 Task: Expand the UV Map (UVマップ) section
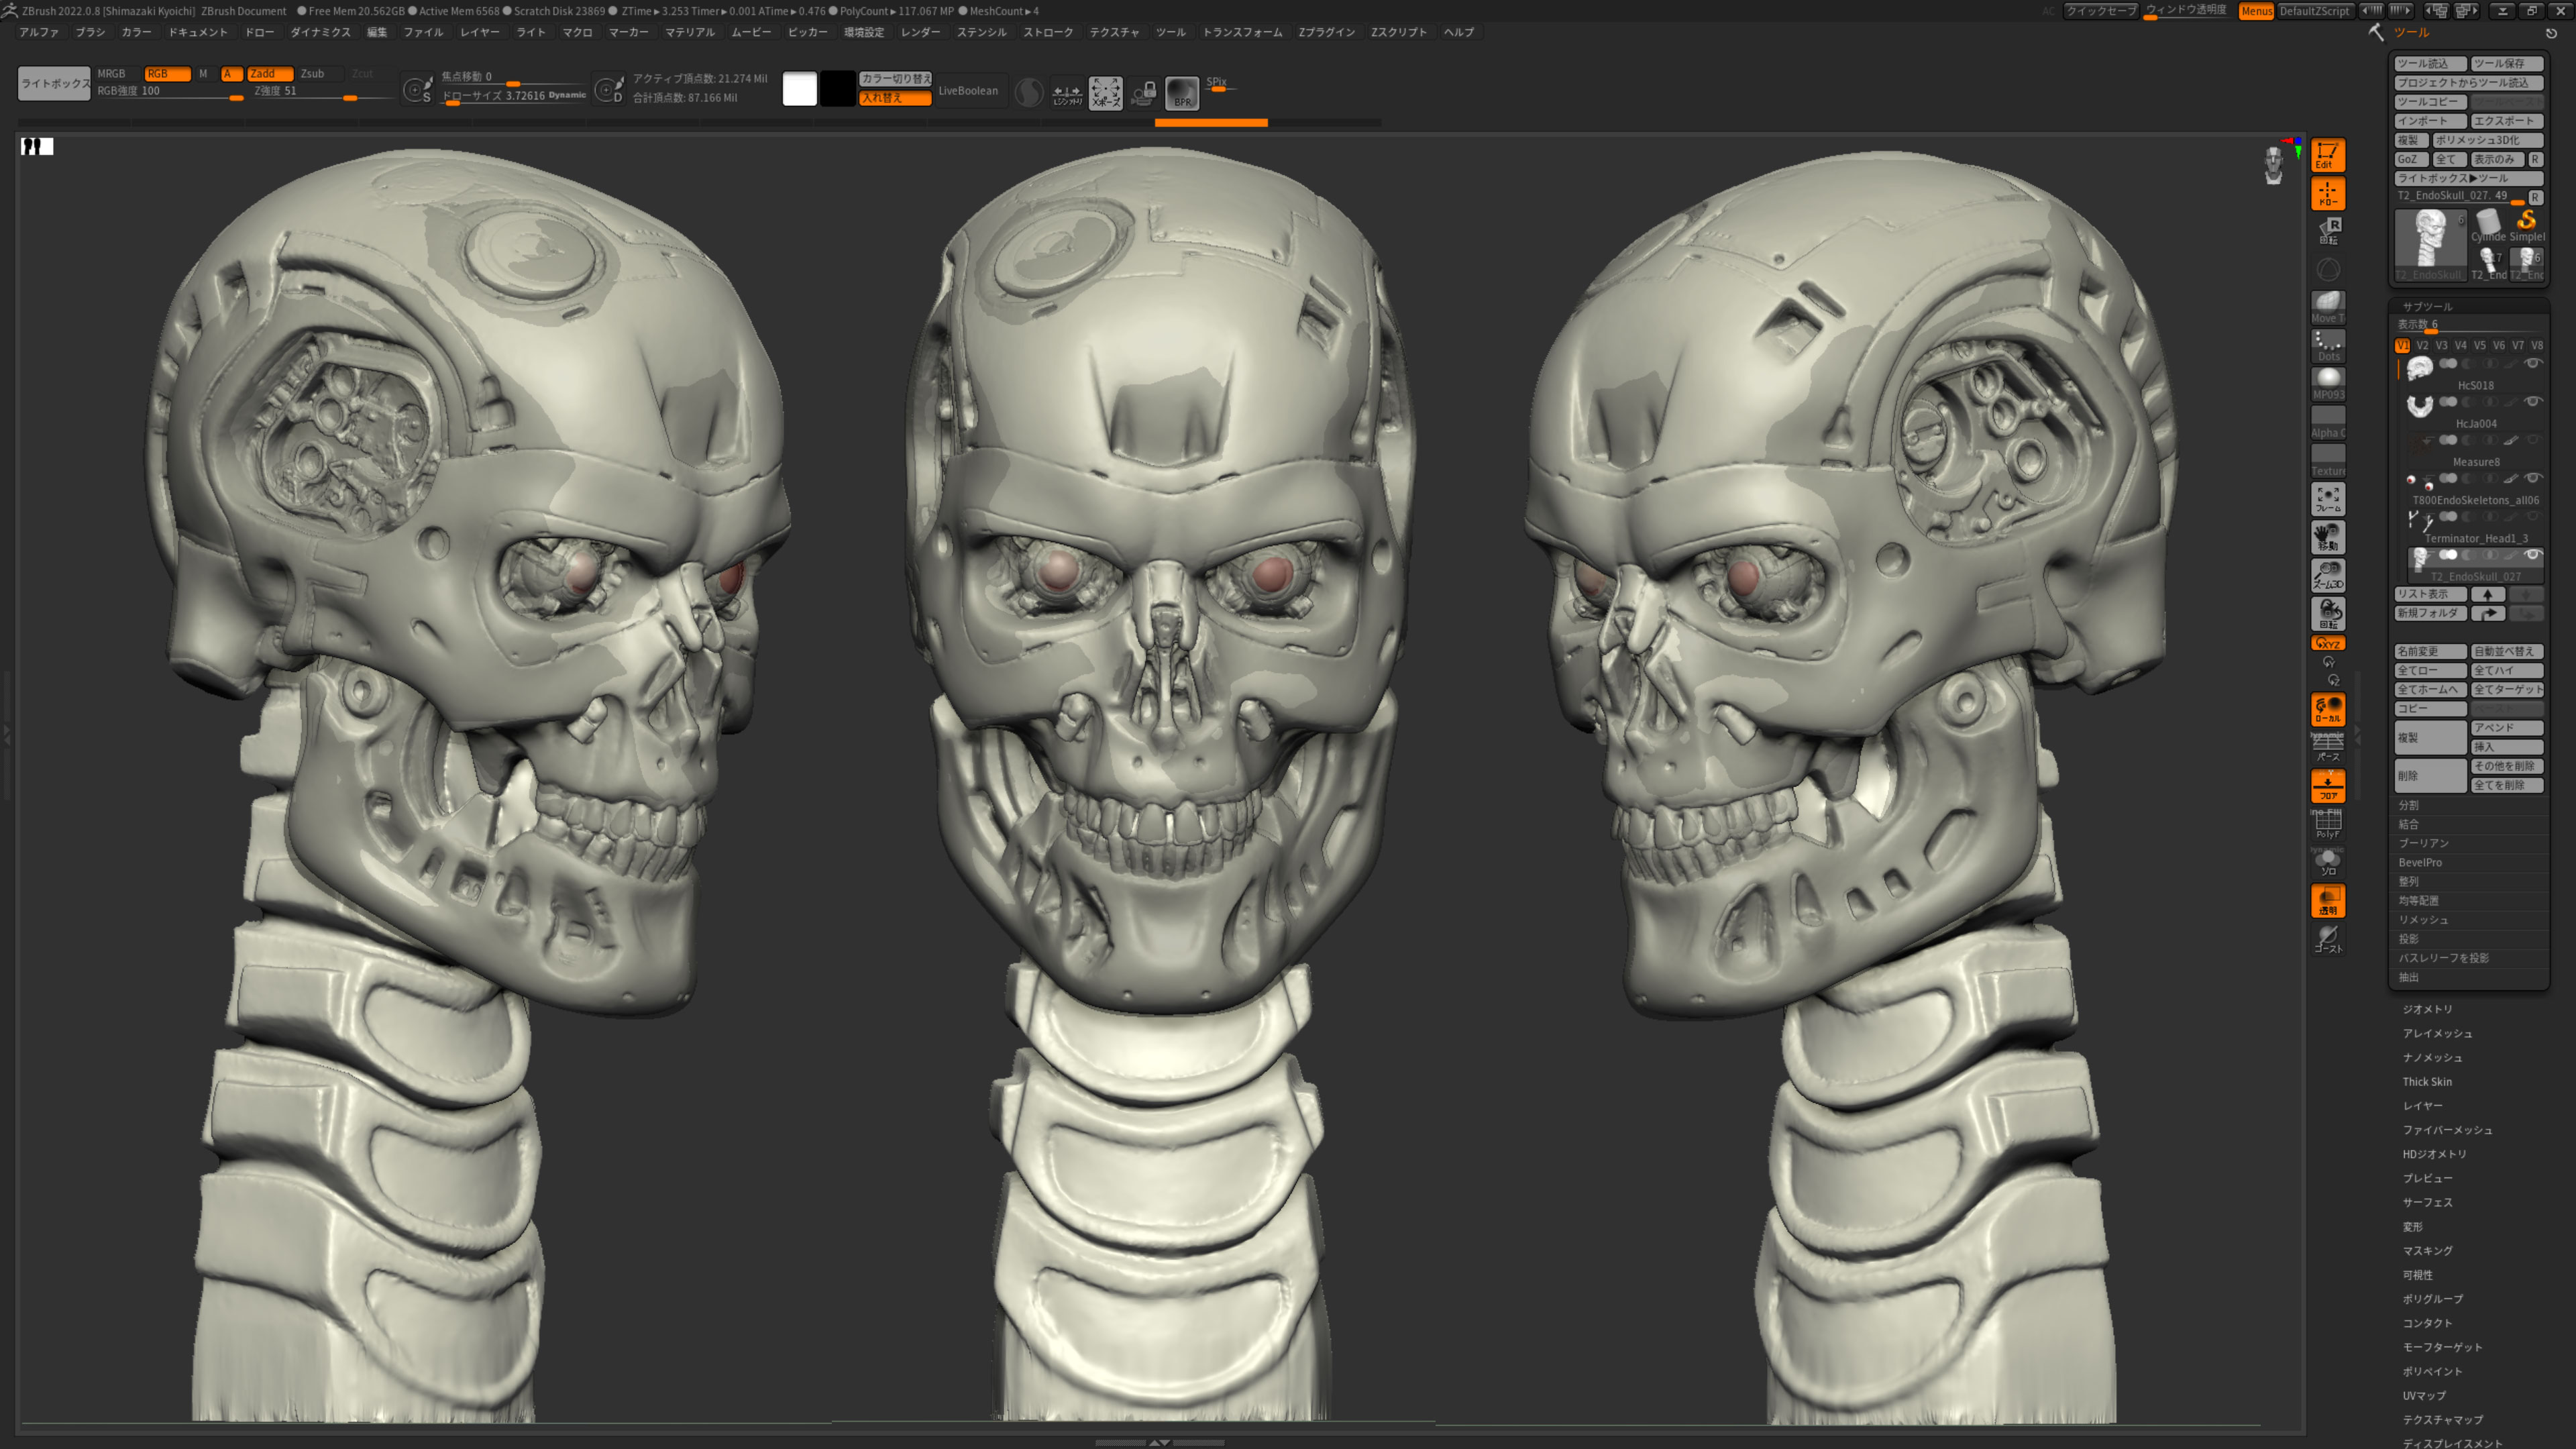2424,1395
